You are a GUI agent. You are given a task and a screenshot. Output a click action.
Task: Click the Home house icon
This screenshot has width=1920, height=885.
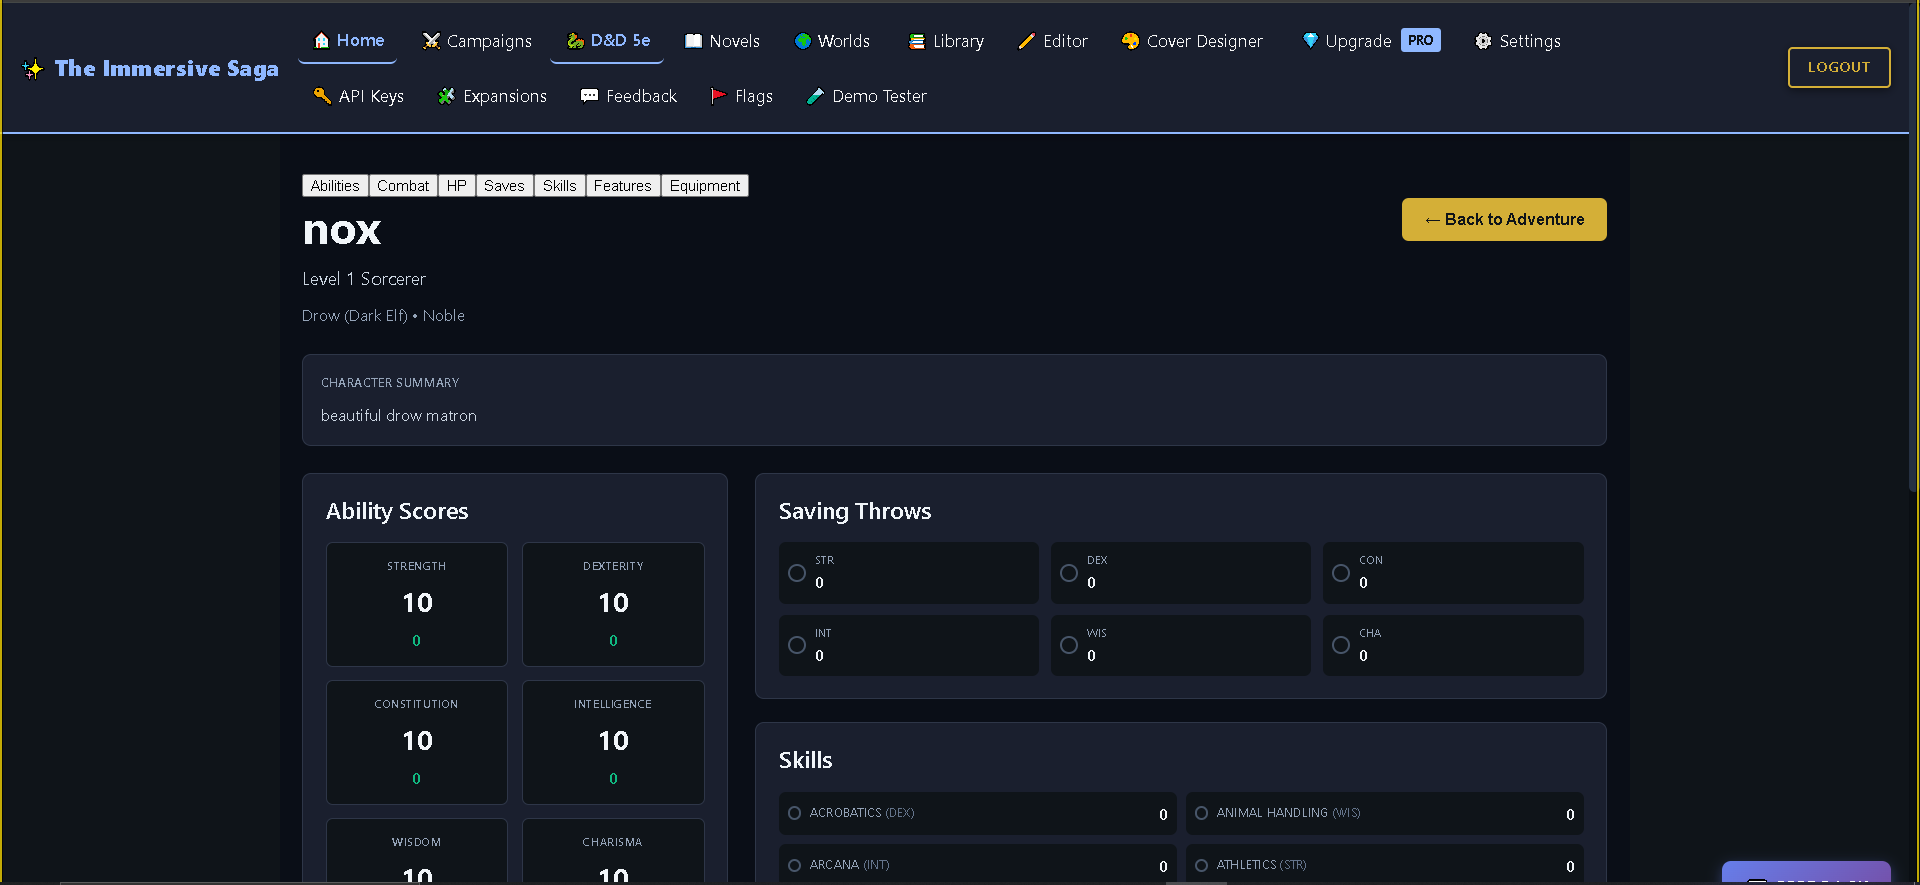tap(321, 41)
